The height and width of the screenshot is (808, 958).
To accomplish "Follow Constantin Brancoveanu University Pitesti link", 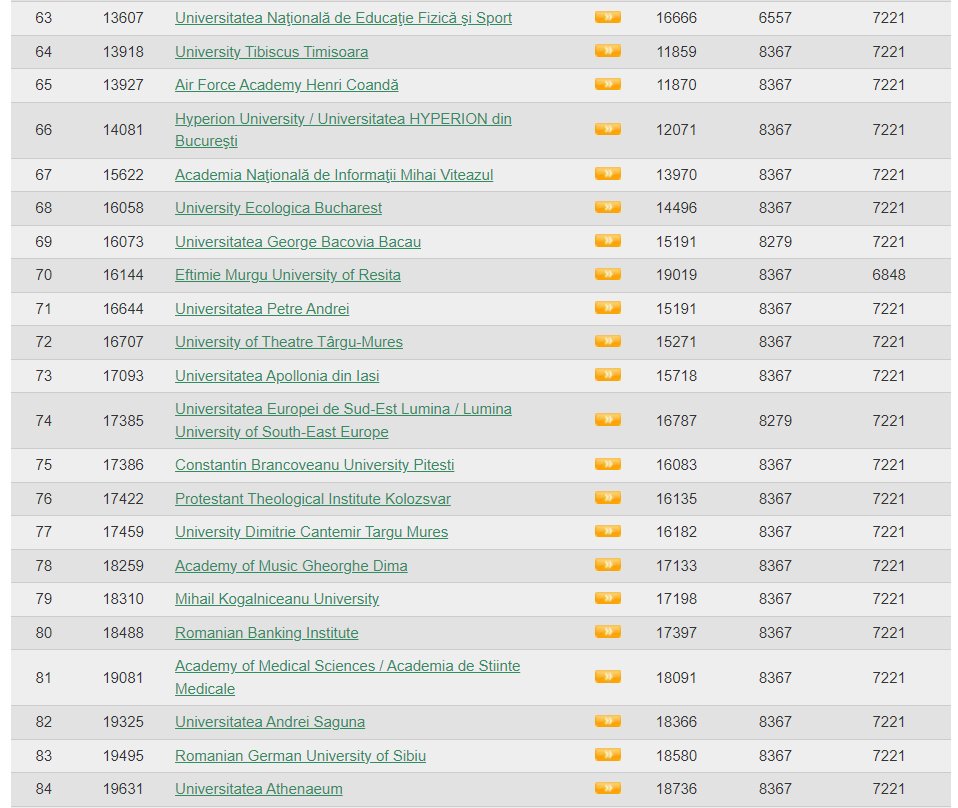I will 315,465.
